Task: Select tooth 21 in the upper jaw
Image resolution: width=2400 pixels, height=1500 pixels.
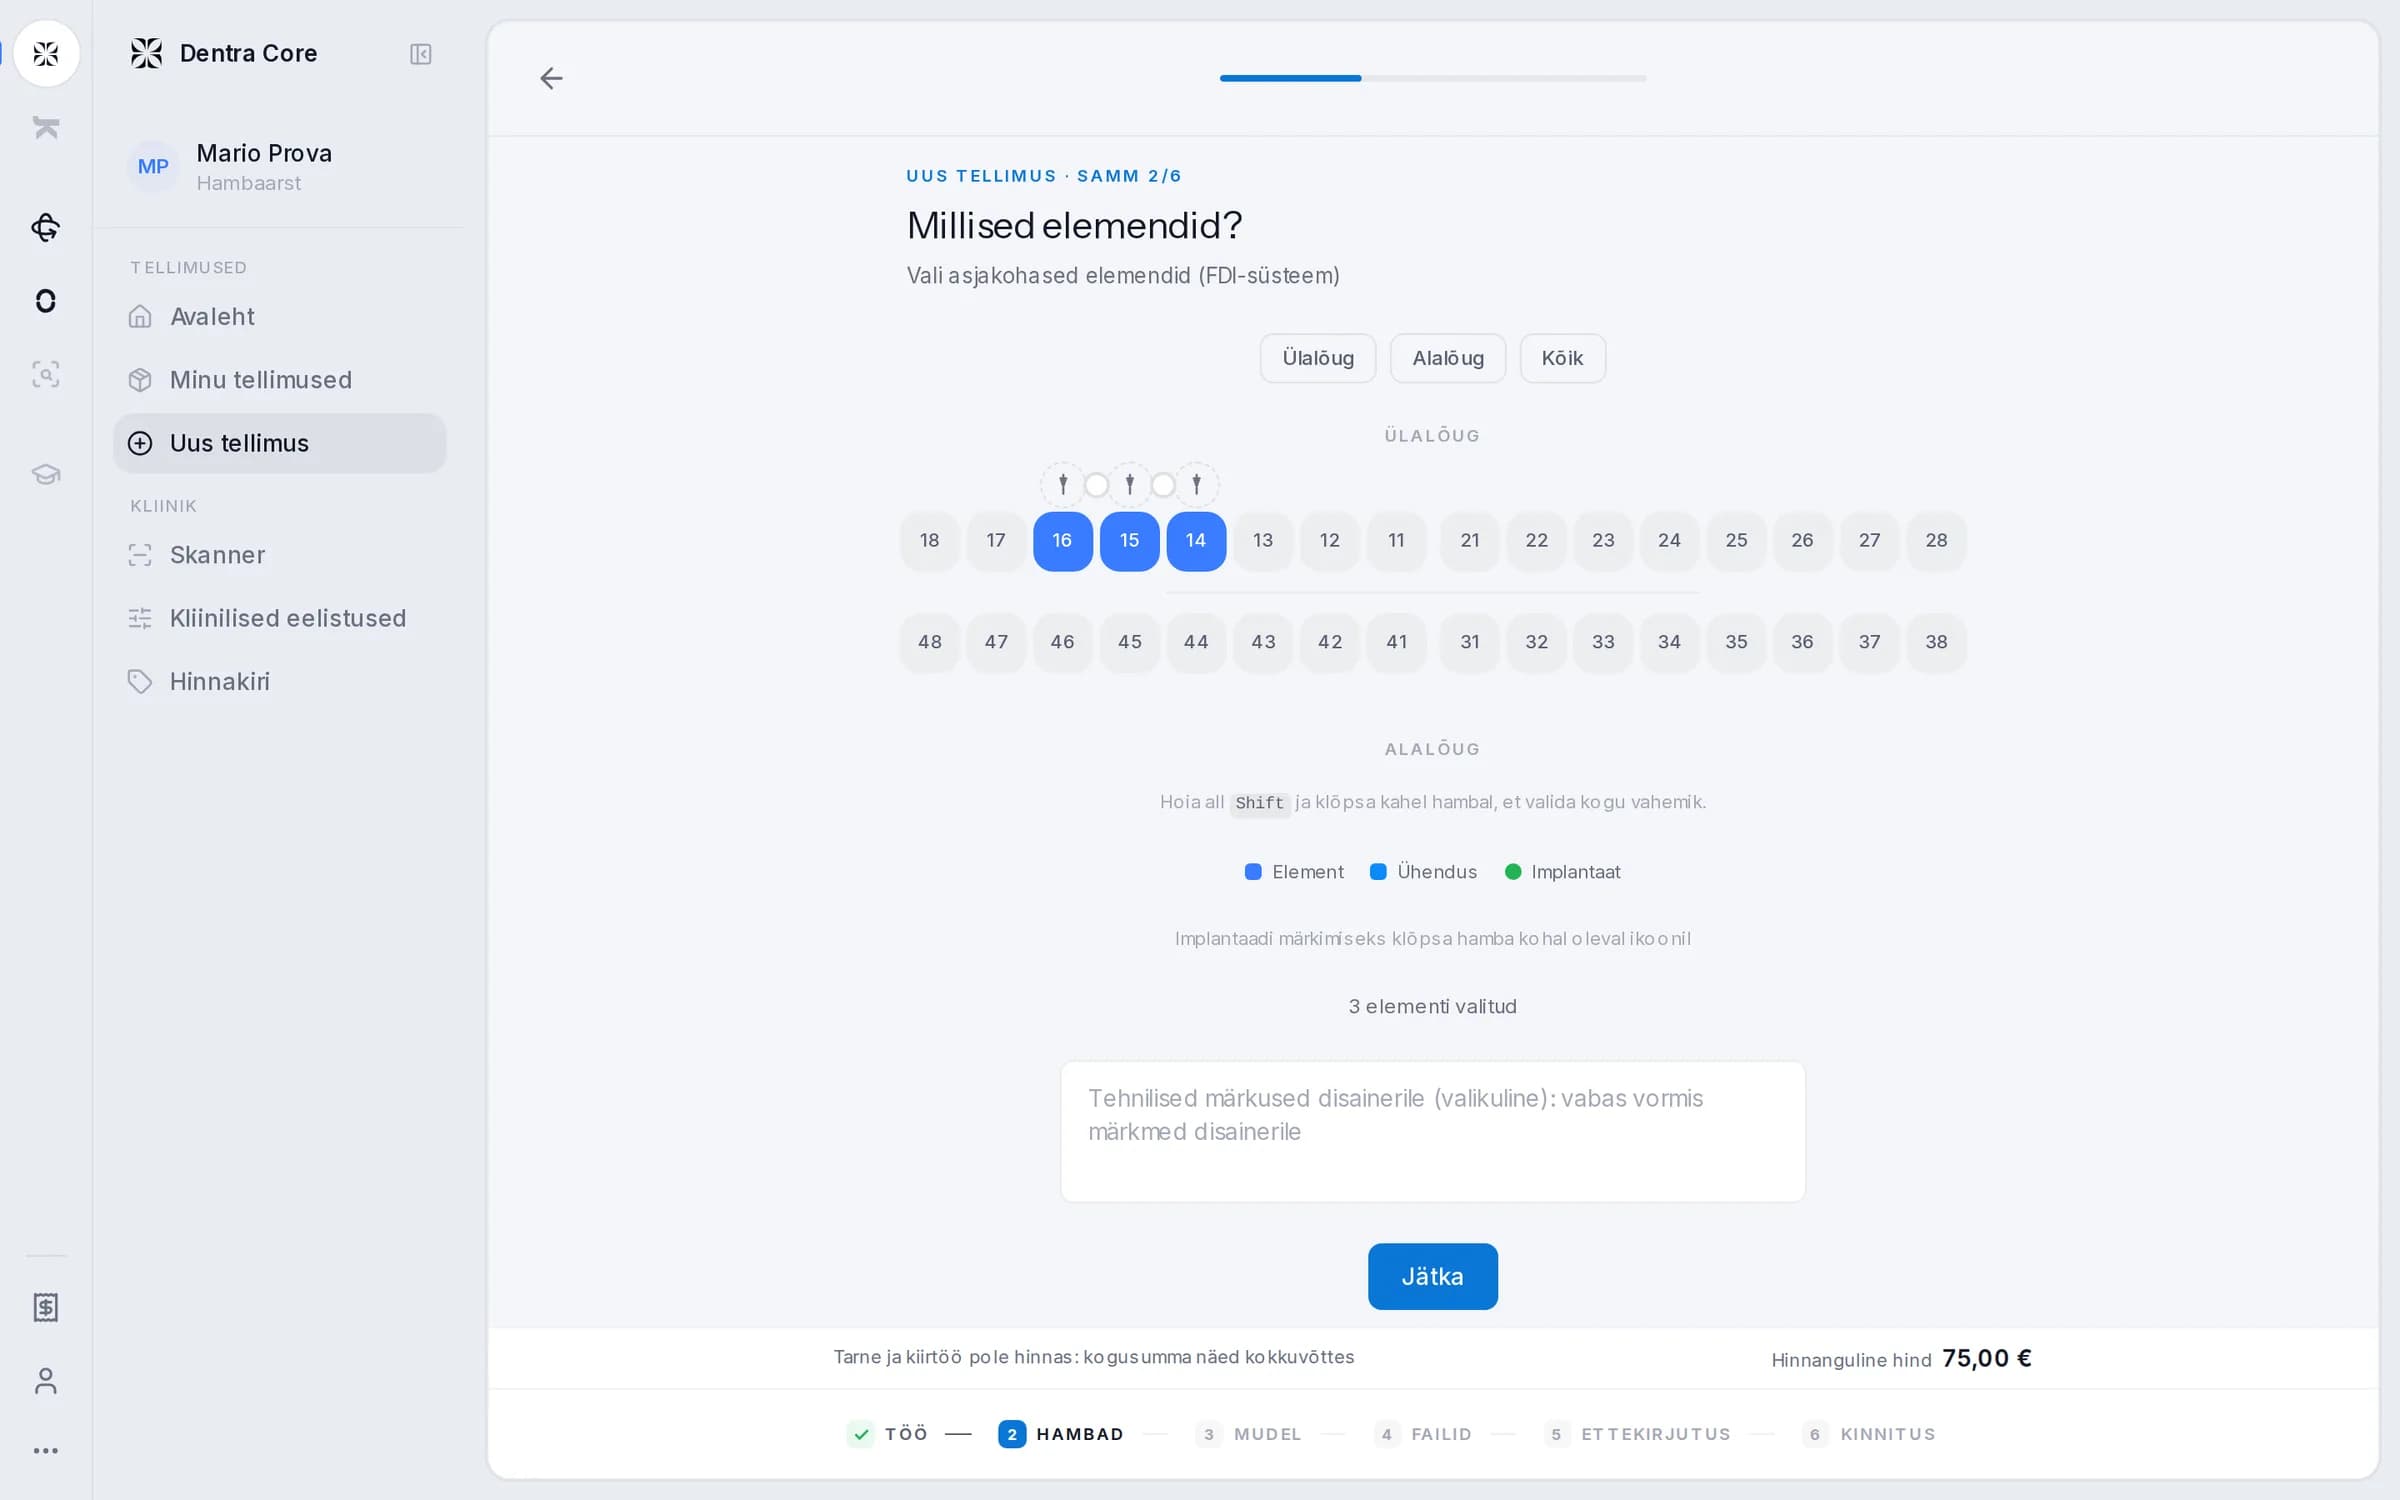Action: coord(1470,541)
